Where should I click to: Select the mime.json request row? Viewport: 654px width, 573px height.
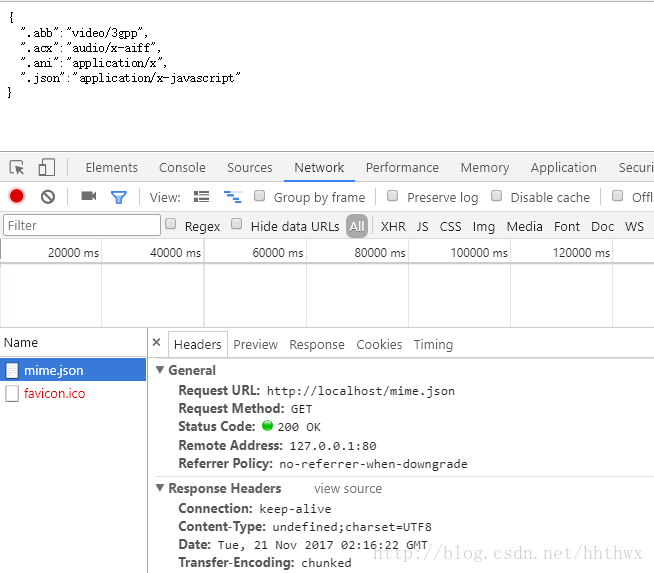[73, 370]
